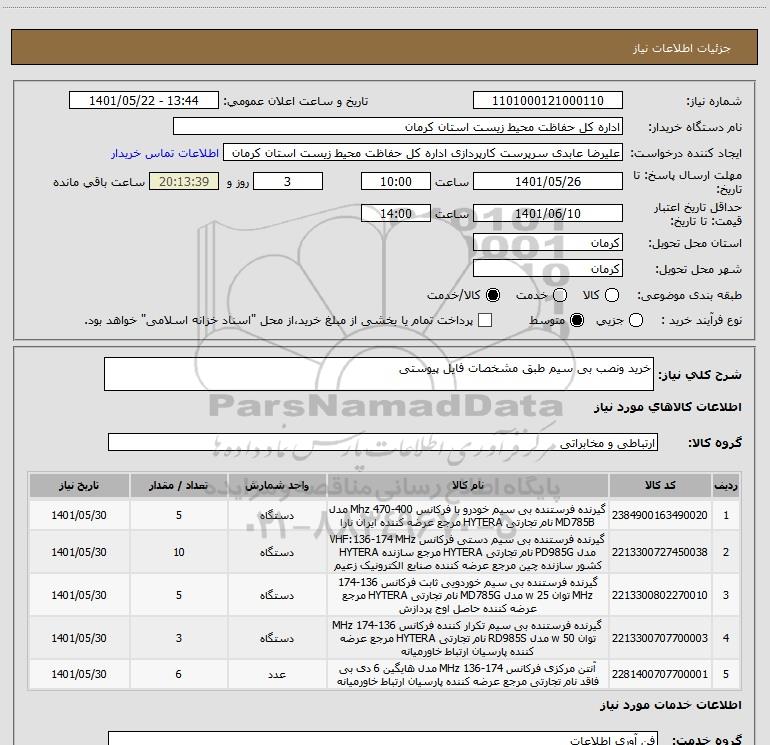Screen dimensions: 770x745
Task: Click the ردیف column header
Action: coord(726,485)
